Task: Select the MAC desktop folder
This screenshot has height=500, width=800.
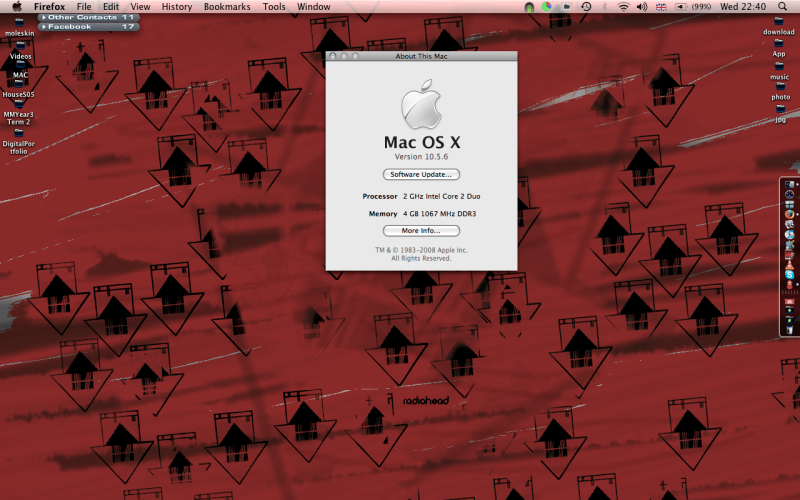Action: [20, 70]
